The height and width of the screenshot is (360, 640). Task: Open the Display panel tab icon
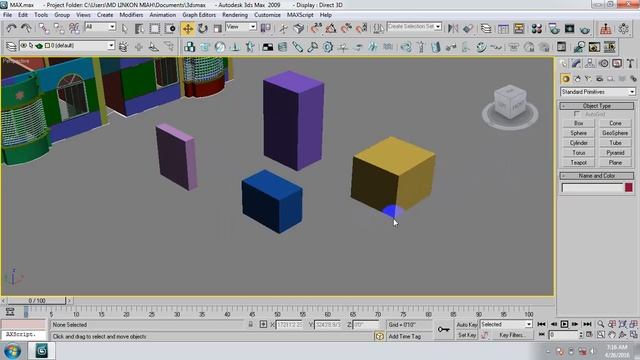click(x=617, y=63)
